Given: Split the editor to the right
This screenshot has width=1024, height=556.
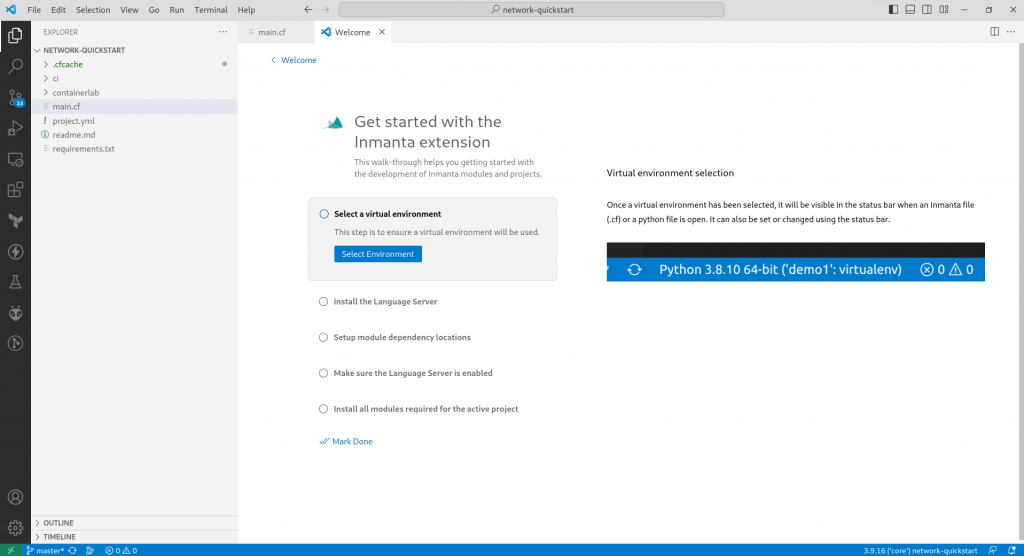Looking at the screenshot, I should 994,32.
